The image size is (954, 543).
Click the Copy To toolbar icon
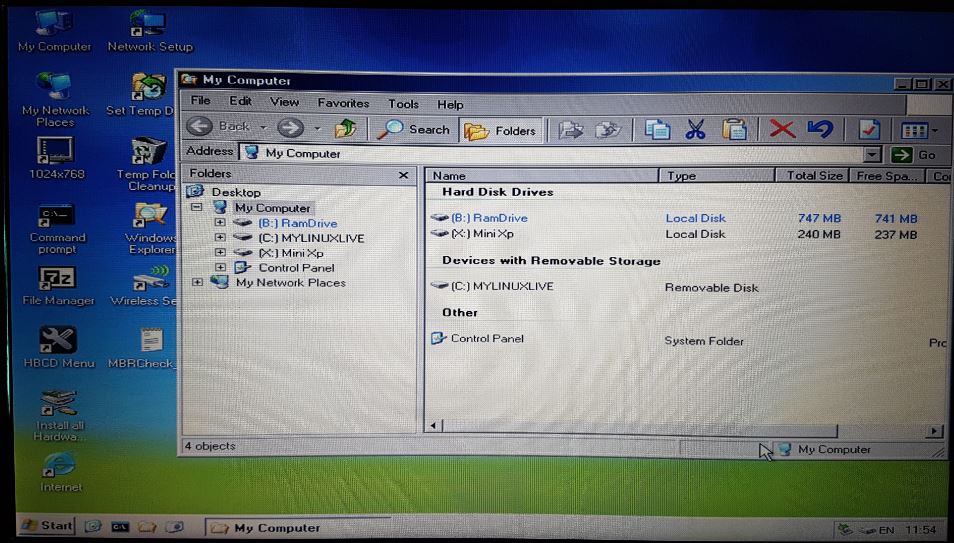click(x=608, y=130)
